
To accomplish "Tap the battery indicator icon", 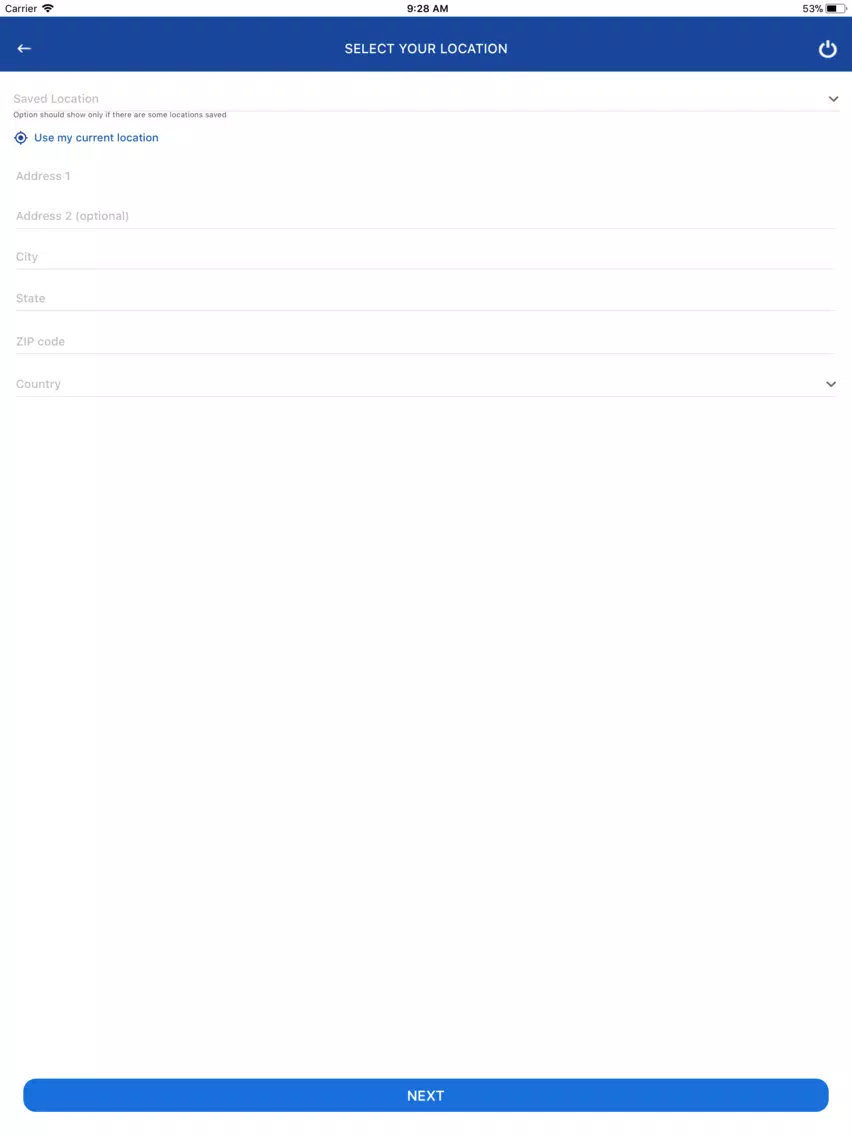I will 836,9.
